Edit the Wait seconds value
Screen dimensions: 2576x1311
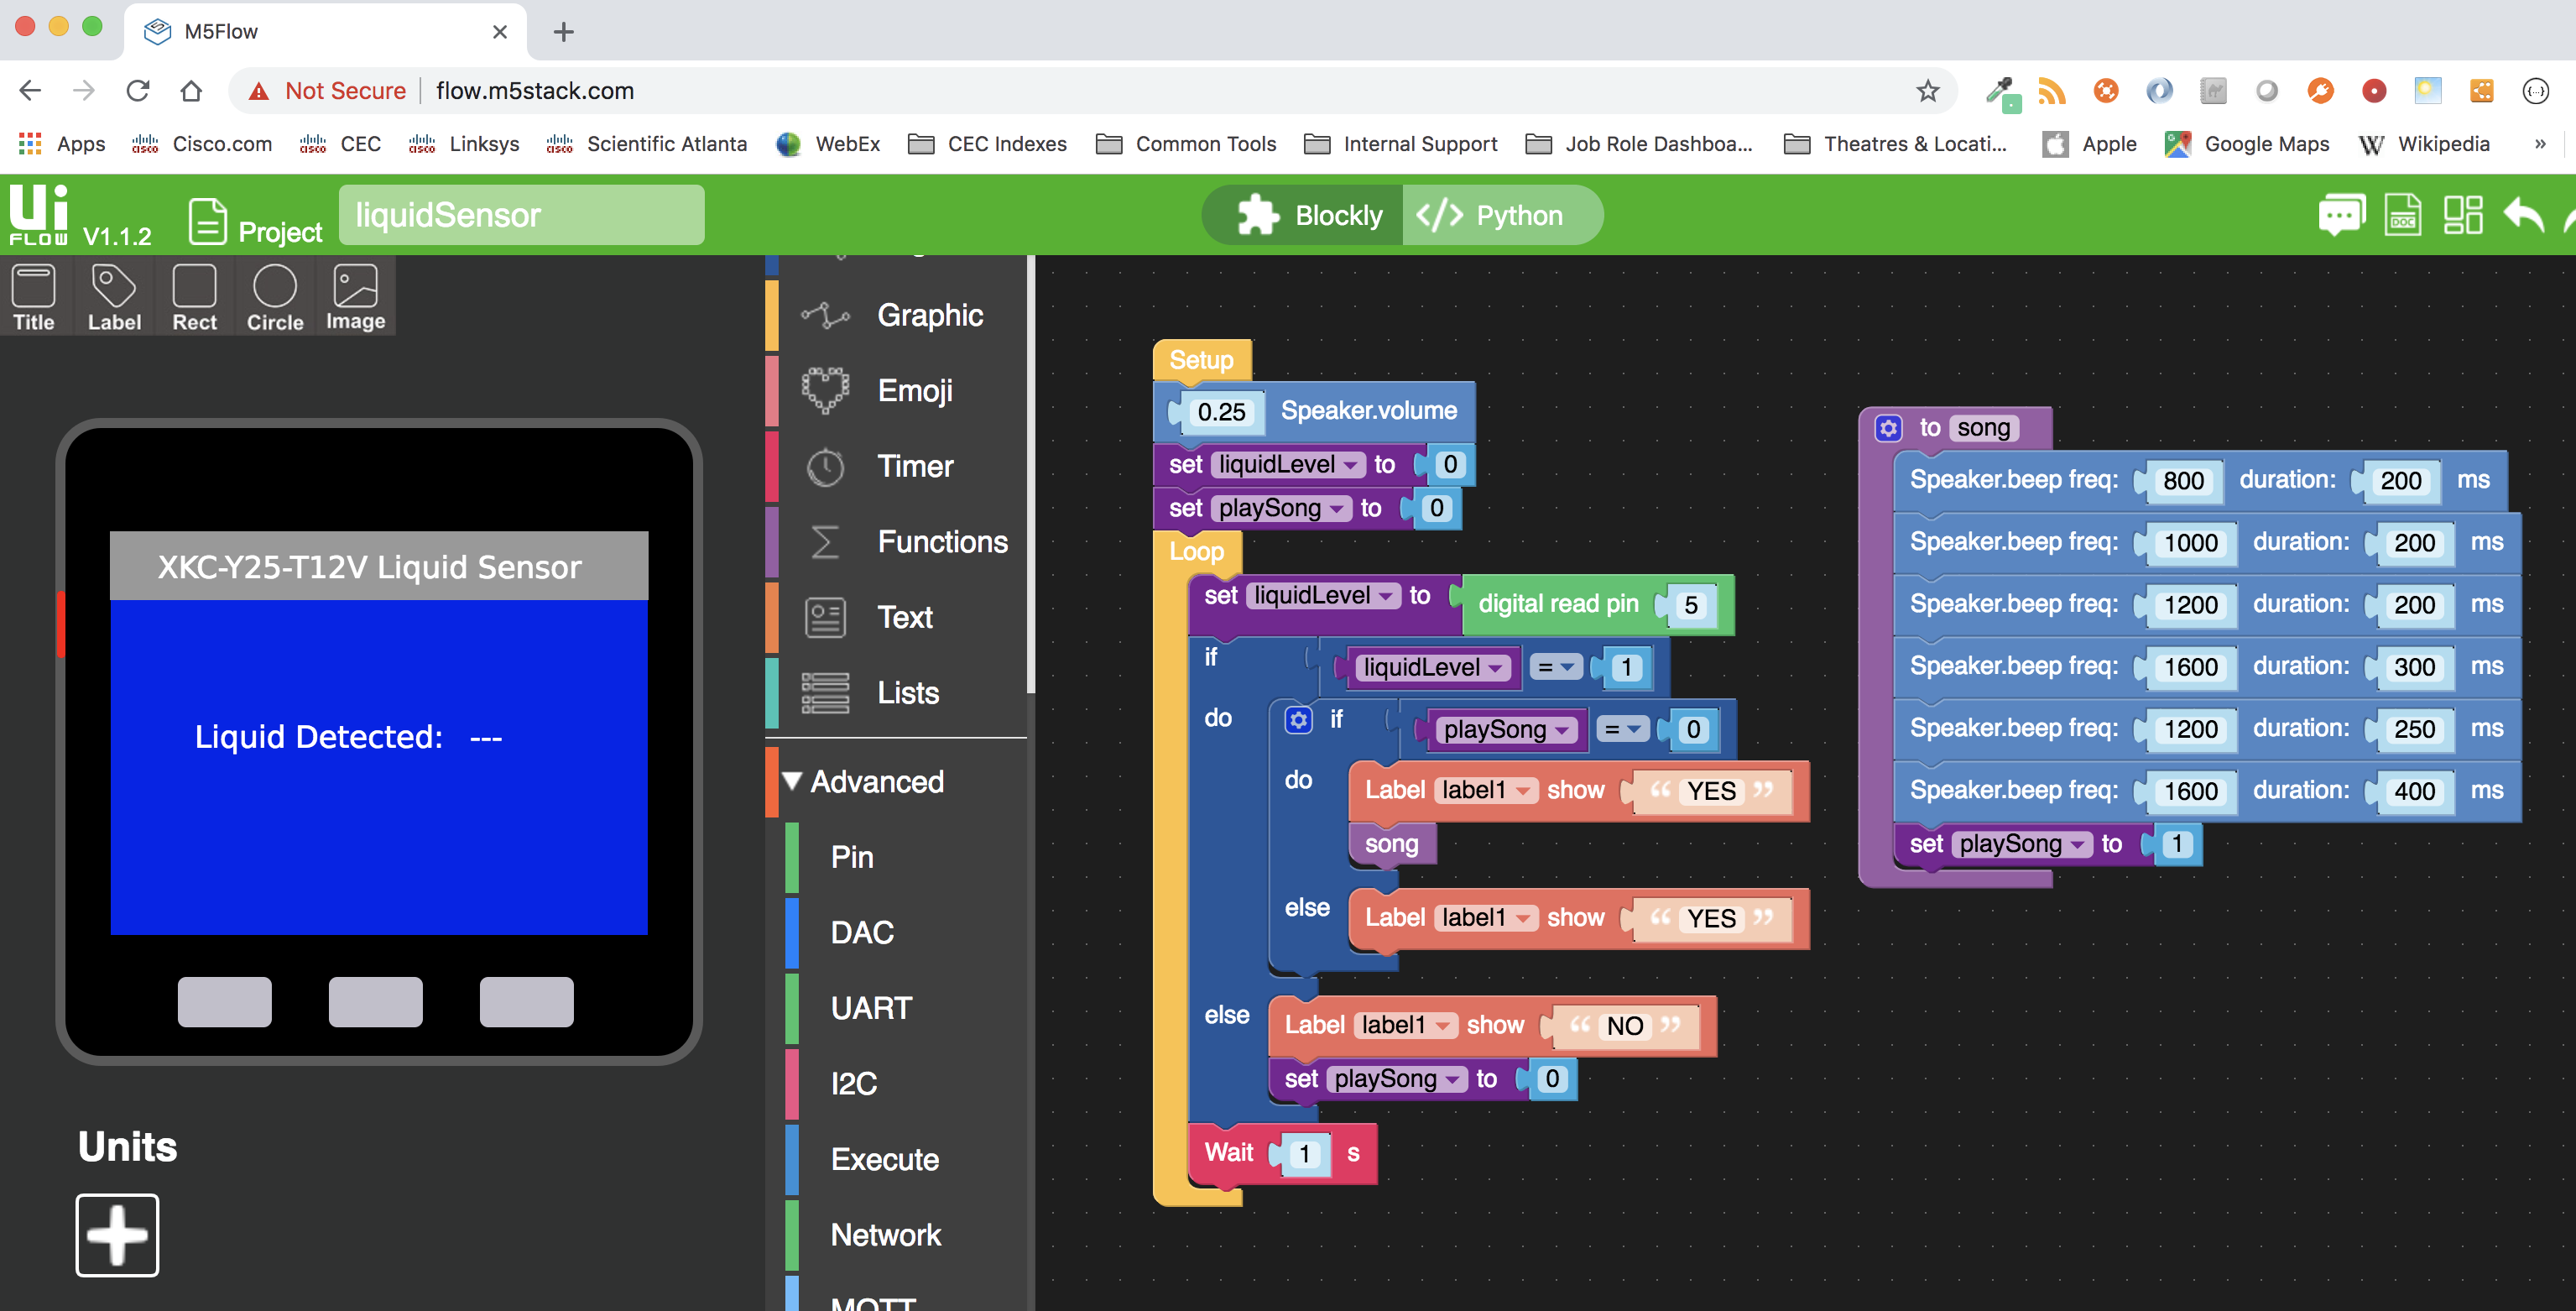(1304, 1154)
